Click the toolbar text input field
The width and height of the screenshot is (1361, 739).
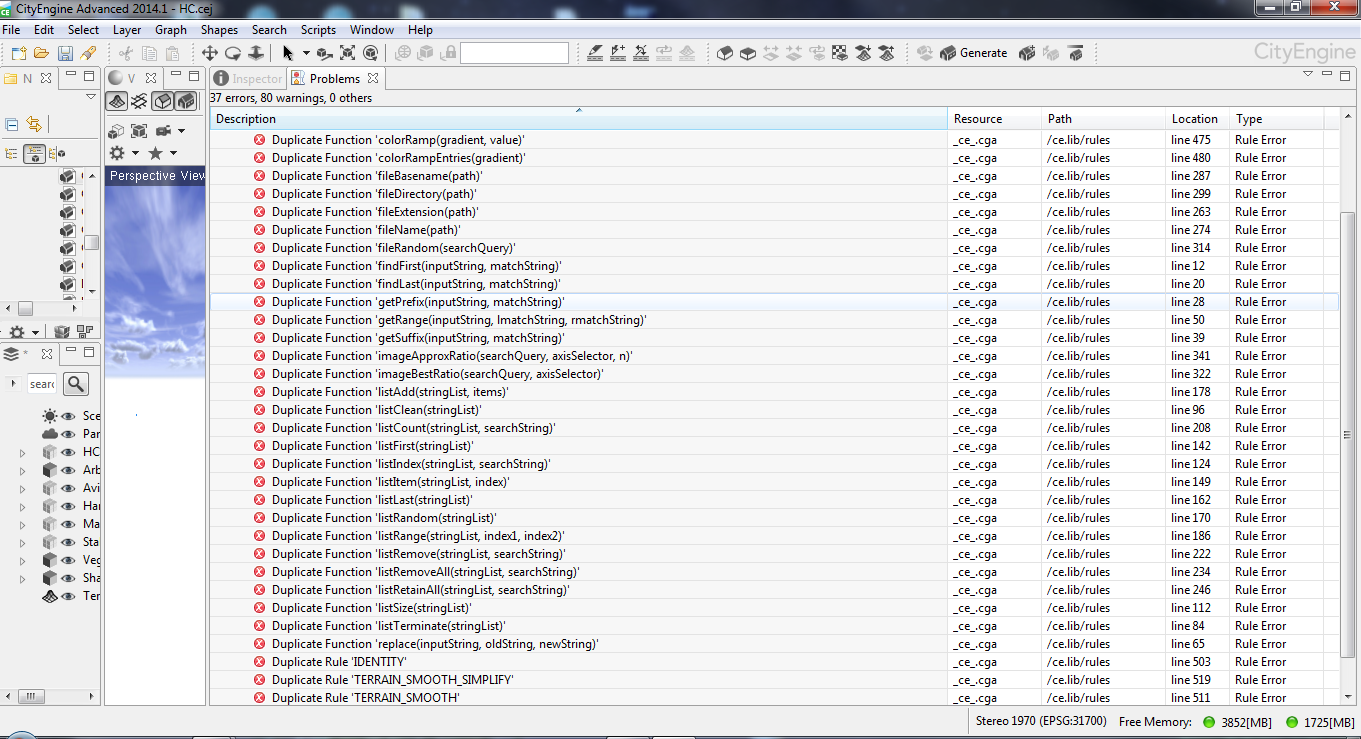point(514,53)
